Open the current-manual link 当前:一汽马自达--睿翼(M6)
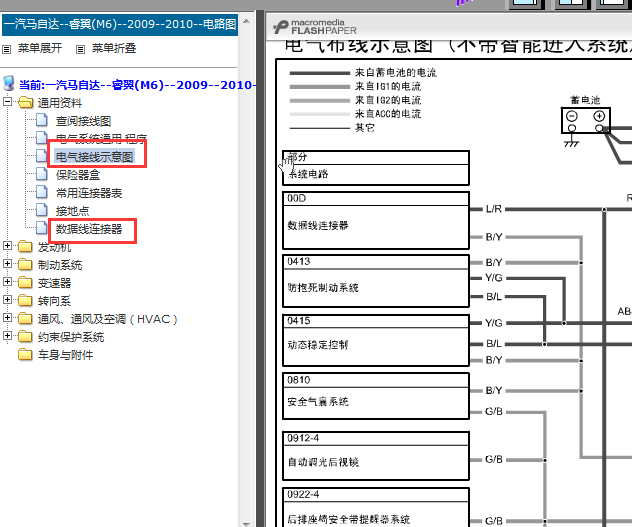This screenshot has width=632, height=527. coord(137,85)
